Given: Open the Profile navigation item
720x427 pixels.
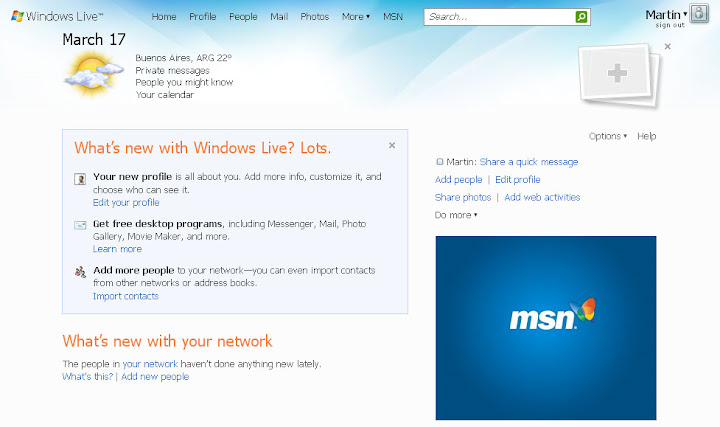Looking at the screenshot, I should [x=202, y=17].
